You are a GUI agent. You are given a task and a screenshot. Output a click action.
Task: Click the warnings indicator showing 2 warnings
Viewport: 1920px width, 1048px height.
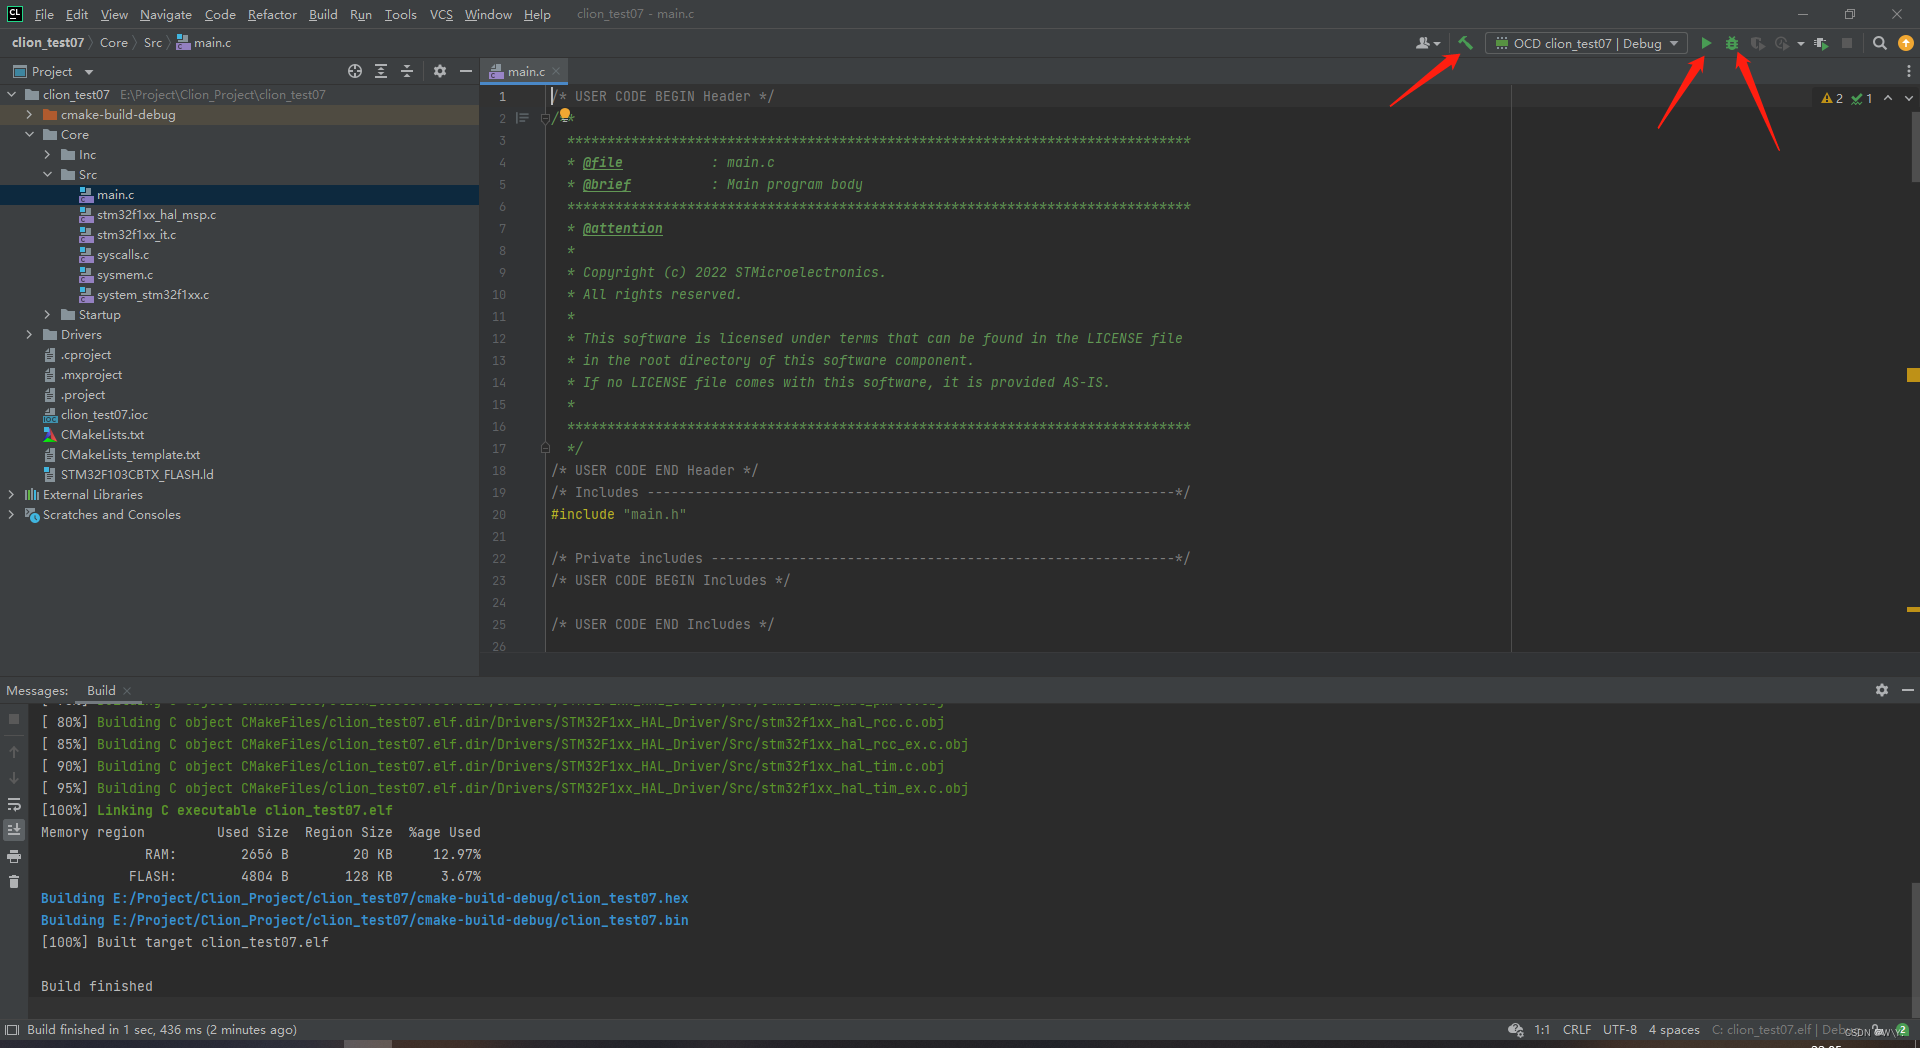point(1833,98)
